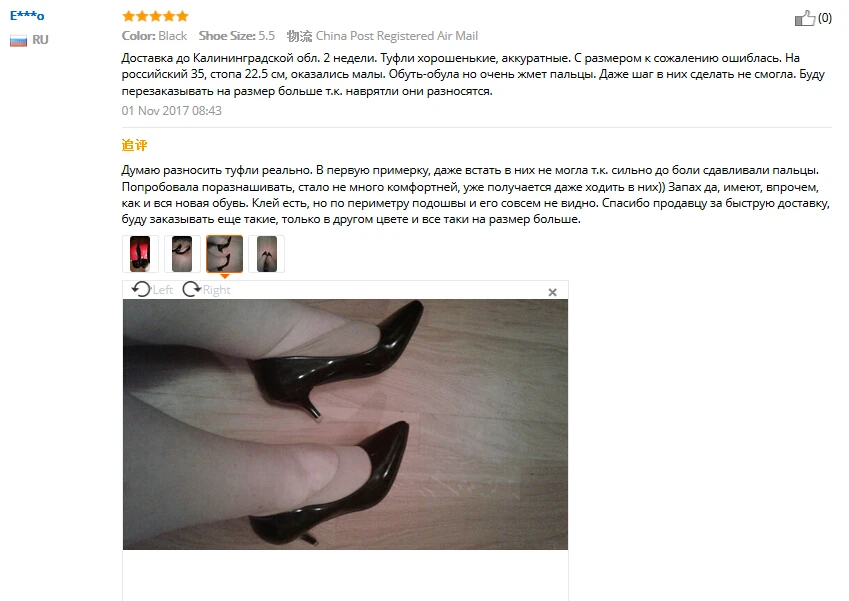Click the five-star rating icons
Viewport: 849px width, 601px height.
(155, 16)
